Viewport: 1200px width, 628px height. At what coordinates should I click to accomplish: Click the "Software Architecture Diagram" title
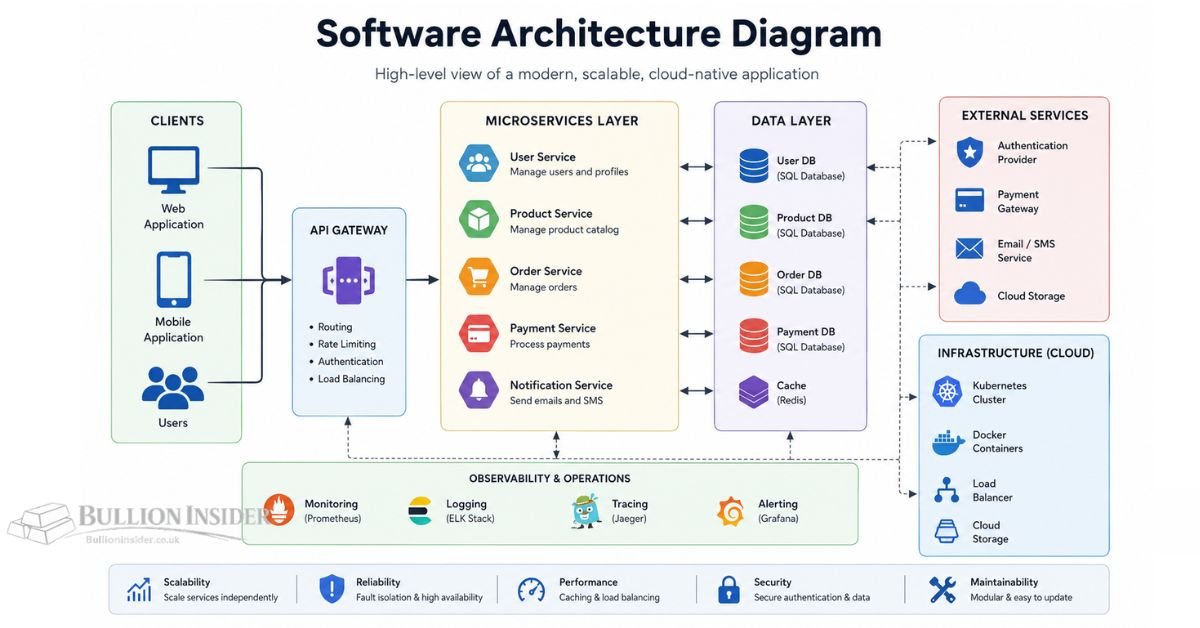pos(599,33)
